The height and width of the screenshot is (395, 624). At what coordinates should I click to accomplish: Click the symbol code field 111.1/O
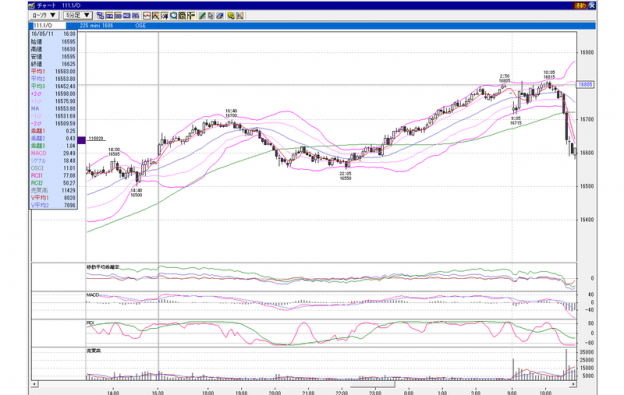[x=49, y=25]
